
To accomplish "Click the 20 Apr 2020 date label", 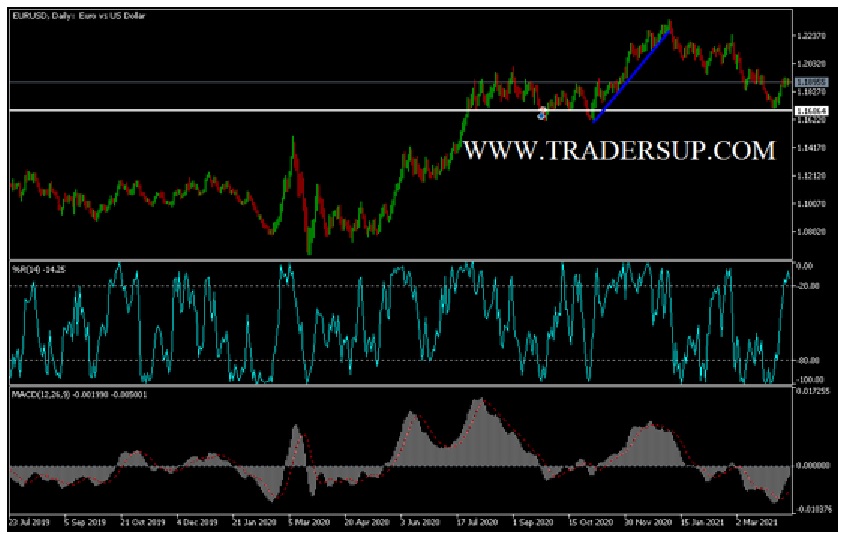I will 366,522.
